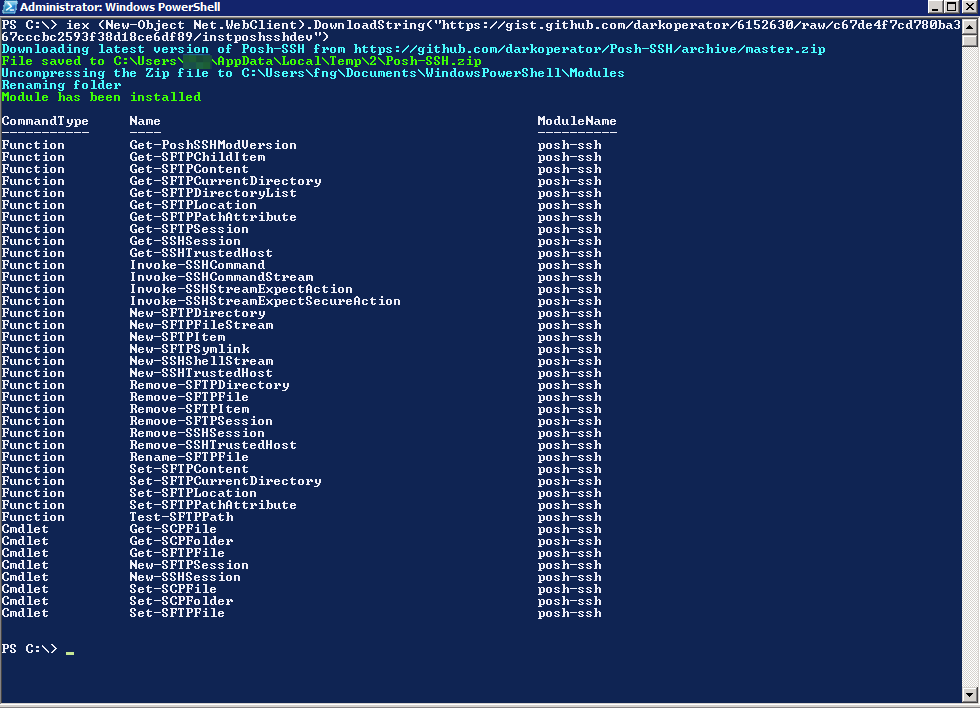Click New-SFTPItem function name

point(178,337)
